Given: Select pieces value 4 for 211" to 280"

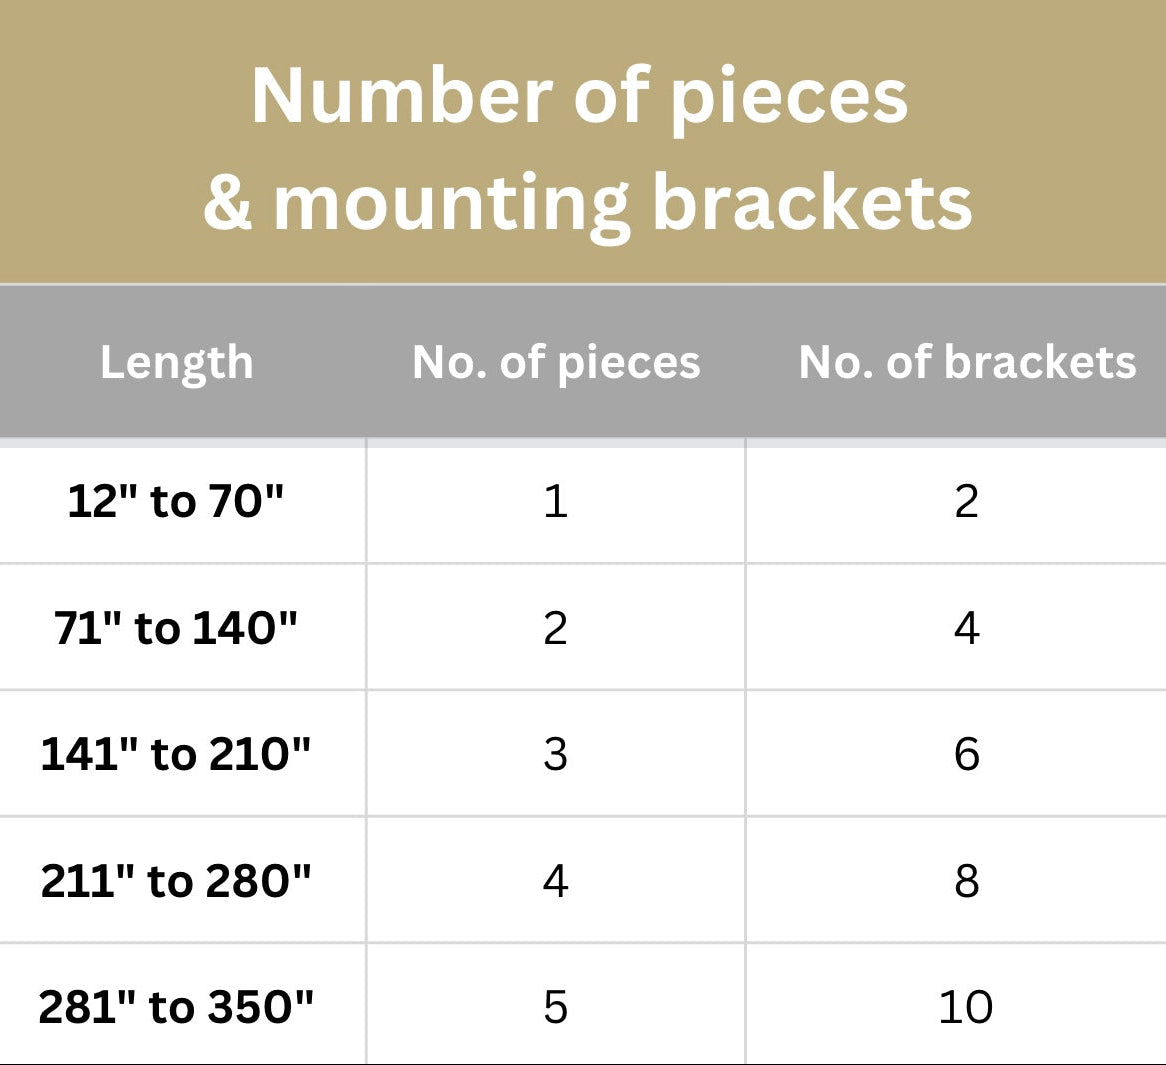Looking at the screenshot, I should coord(556,881).
